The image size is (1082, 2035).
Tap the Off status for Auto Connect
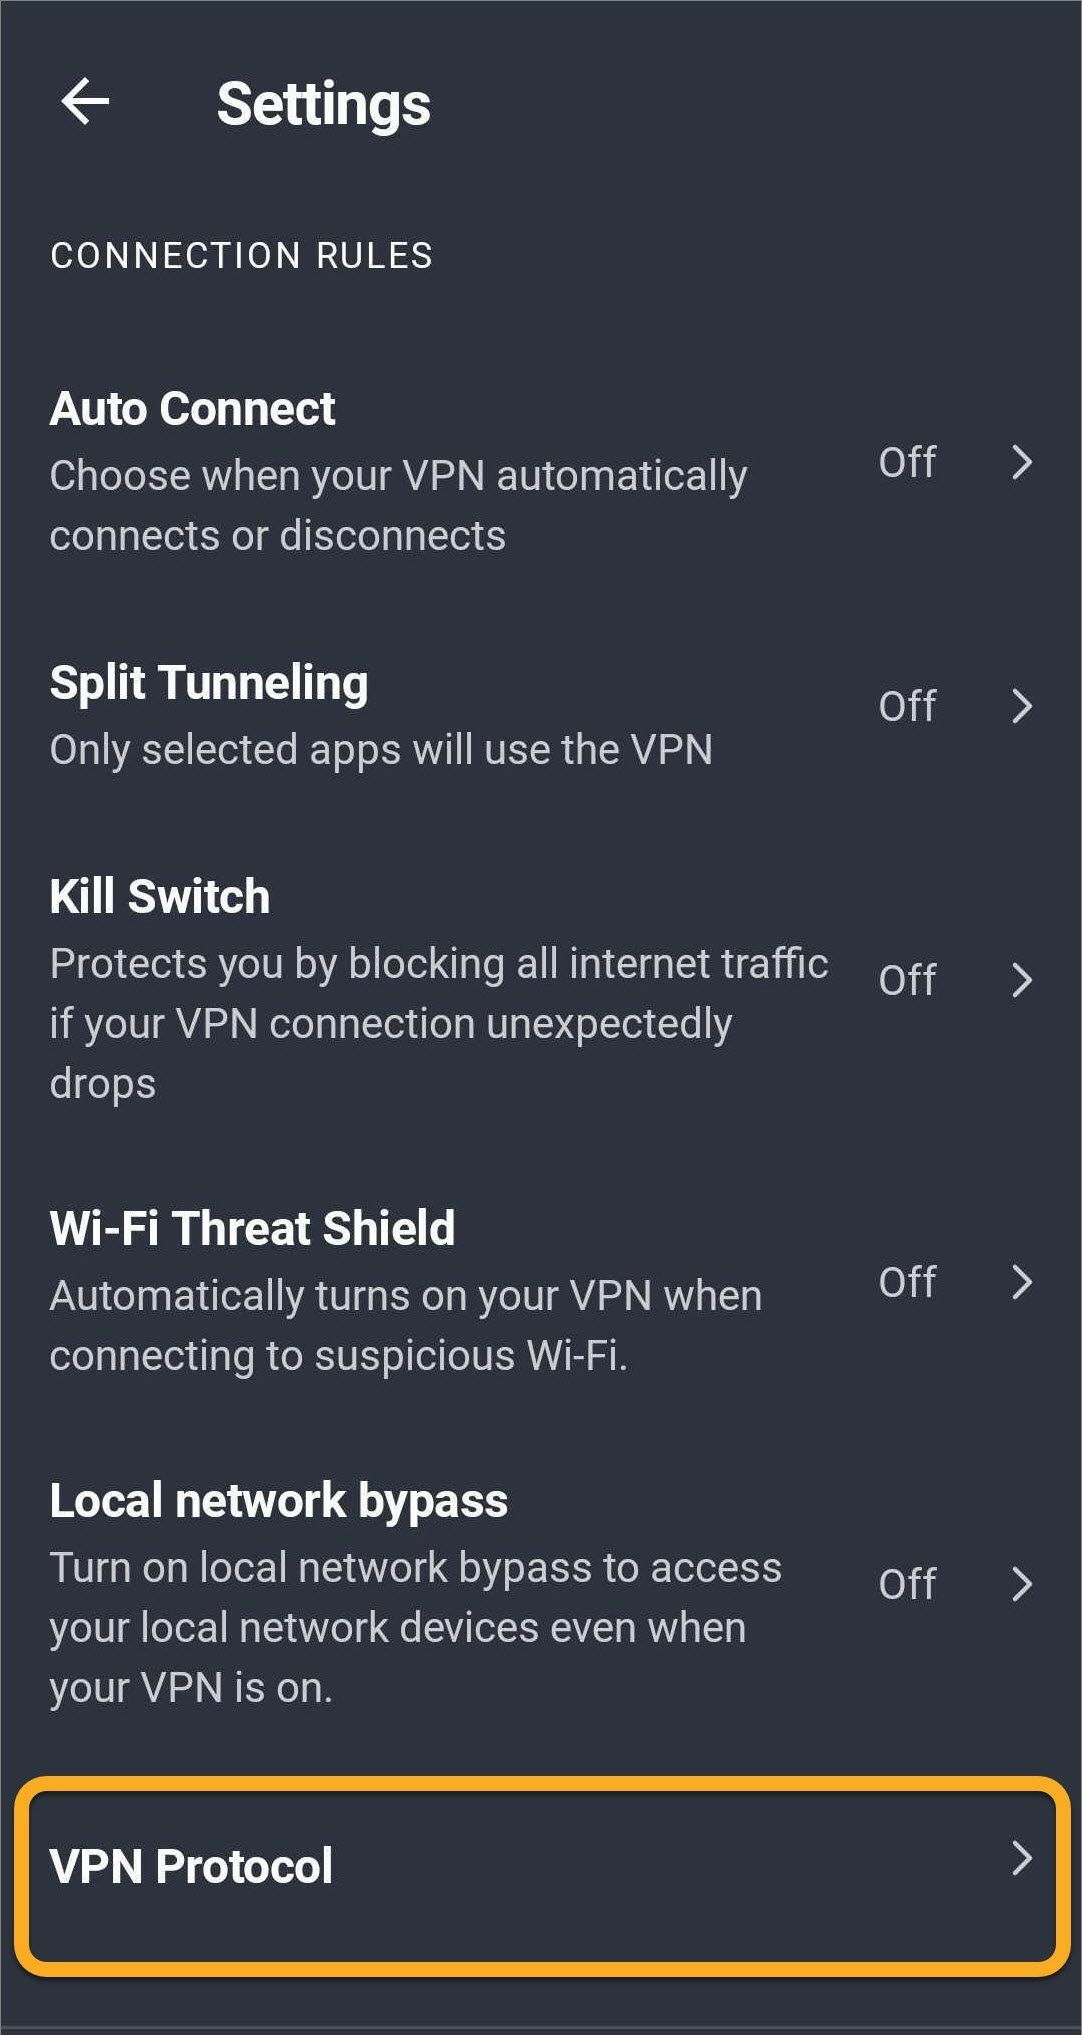point(907,462)
